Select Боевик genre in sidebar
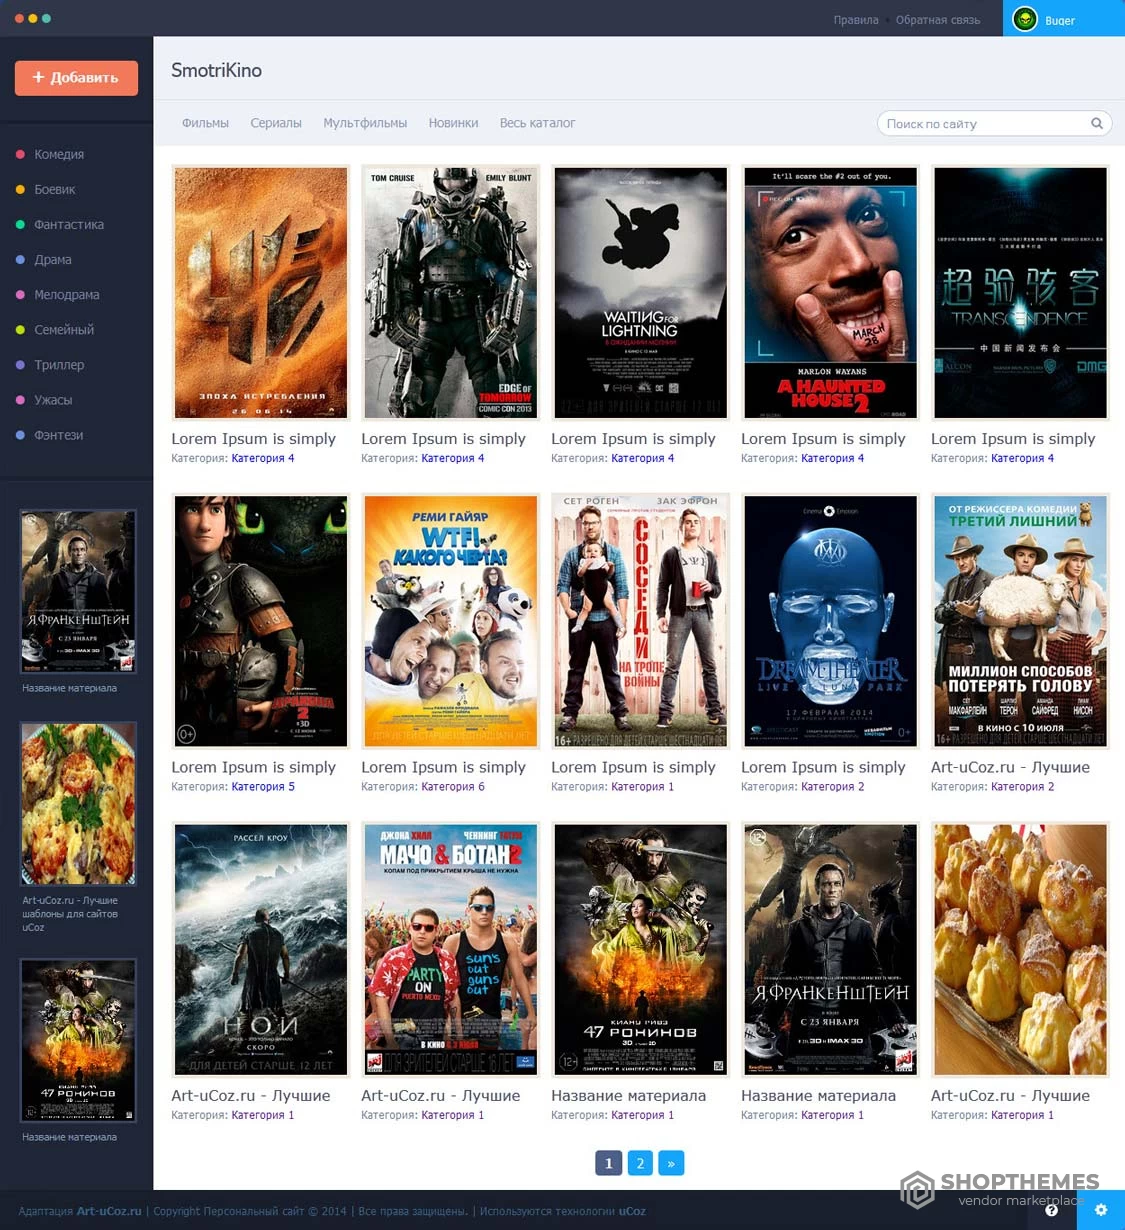This screenshot has height=1230, width=1125. [55, 189]
